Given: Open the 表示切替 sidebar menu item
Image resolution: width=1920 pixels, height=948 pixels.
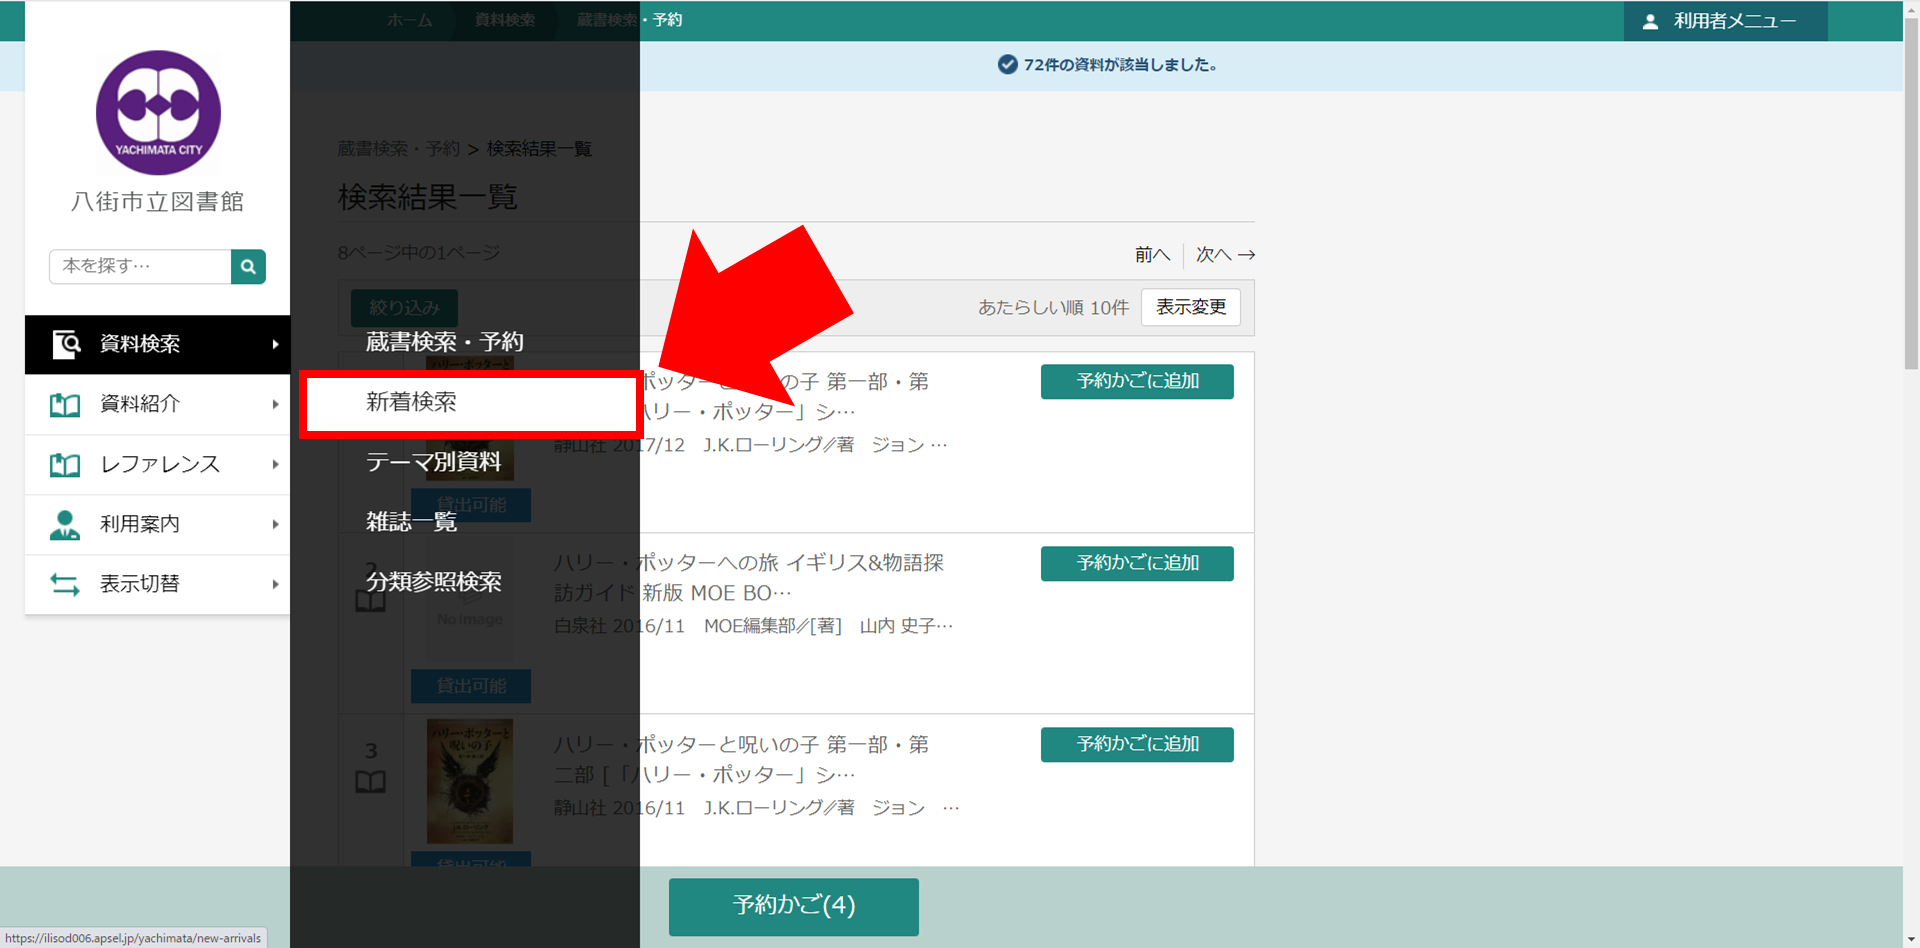Looking at the screenshot, I should click(x=157, y=584).
